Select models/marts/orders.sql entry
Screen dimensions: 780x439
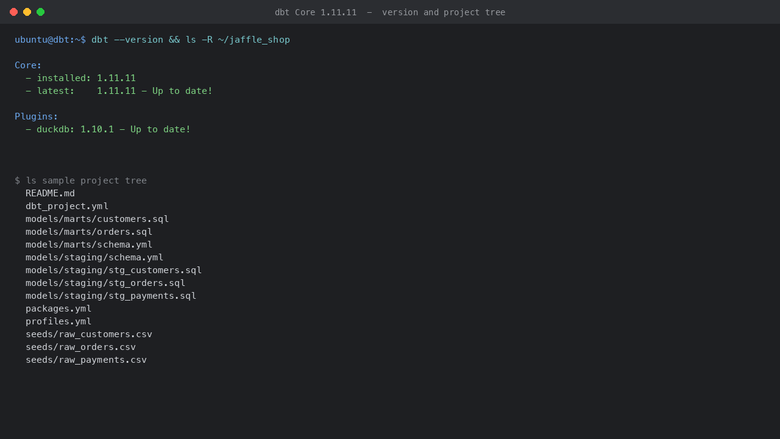pyautogui.click(x=89, y=232)
